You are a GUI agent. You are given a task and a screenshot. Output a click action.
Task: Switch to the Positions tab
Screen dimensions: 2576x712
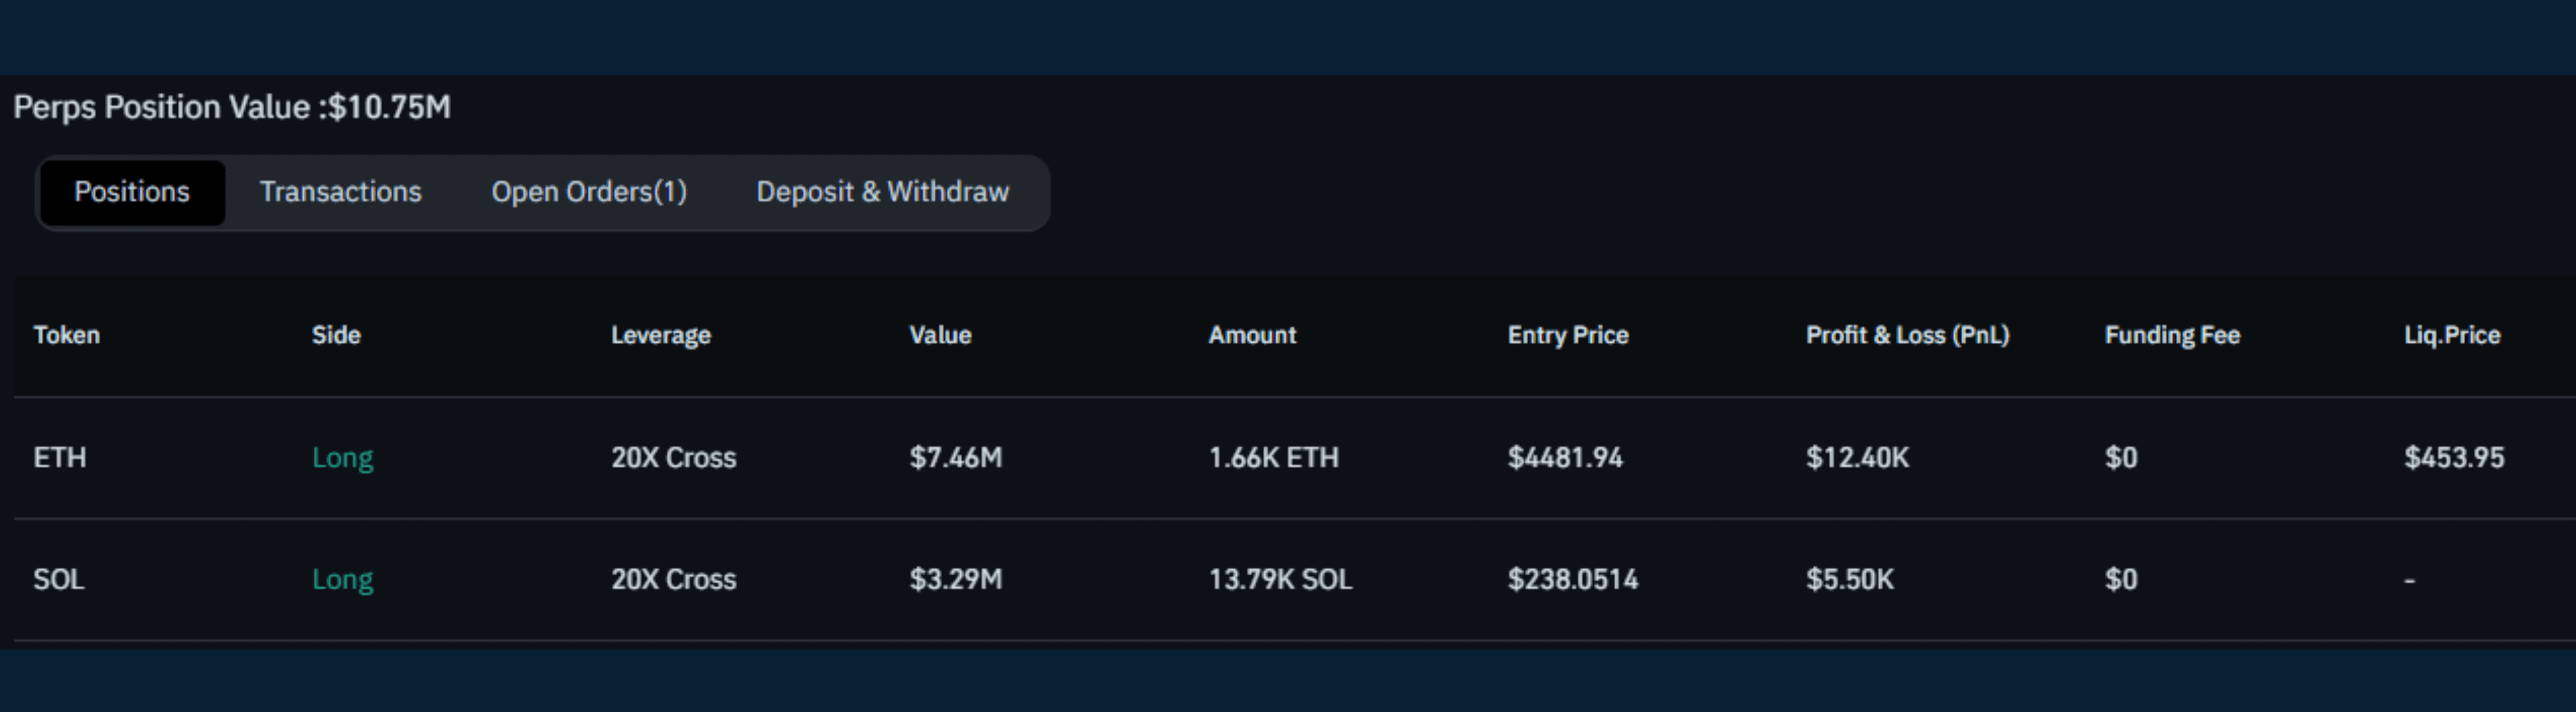point(132,192)
